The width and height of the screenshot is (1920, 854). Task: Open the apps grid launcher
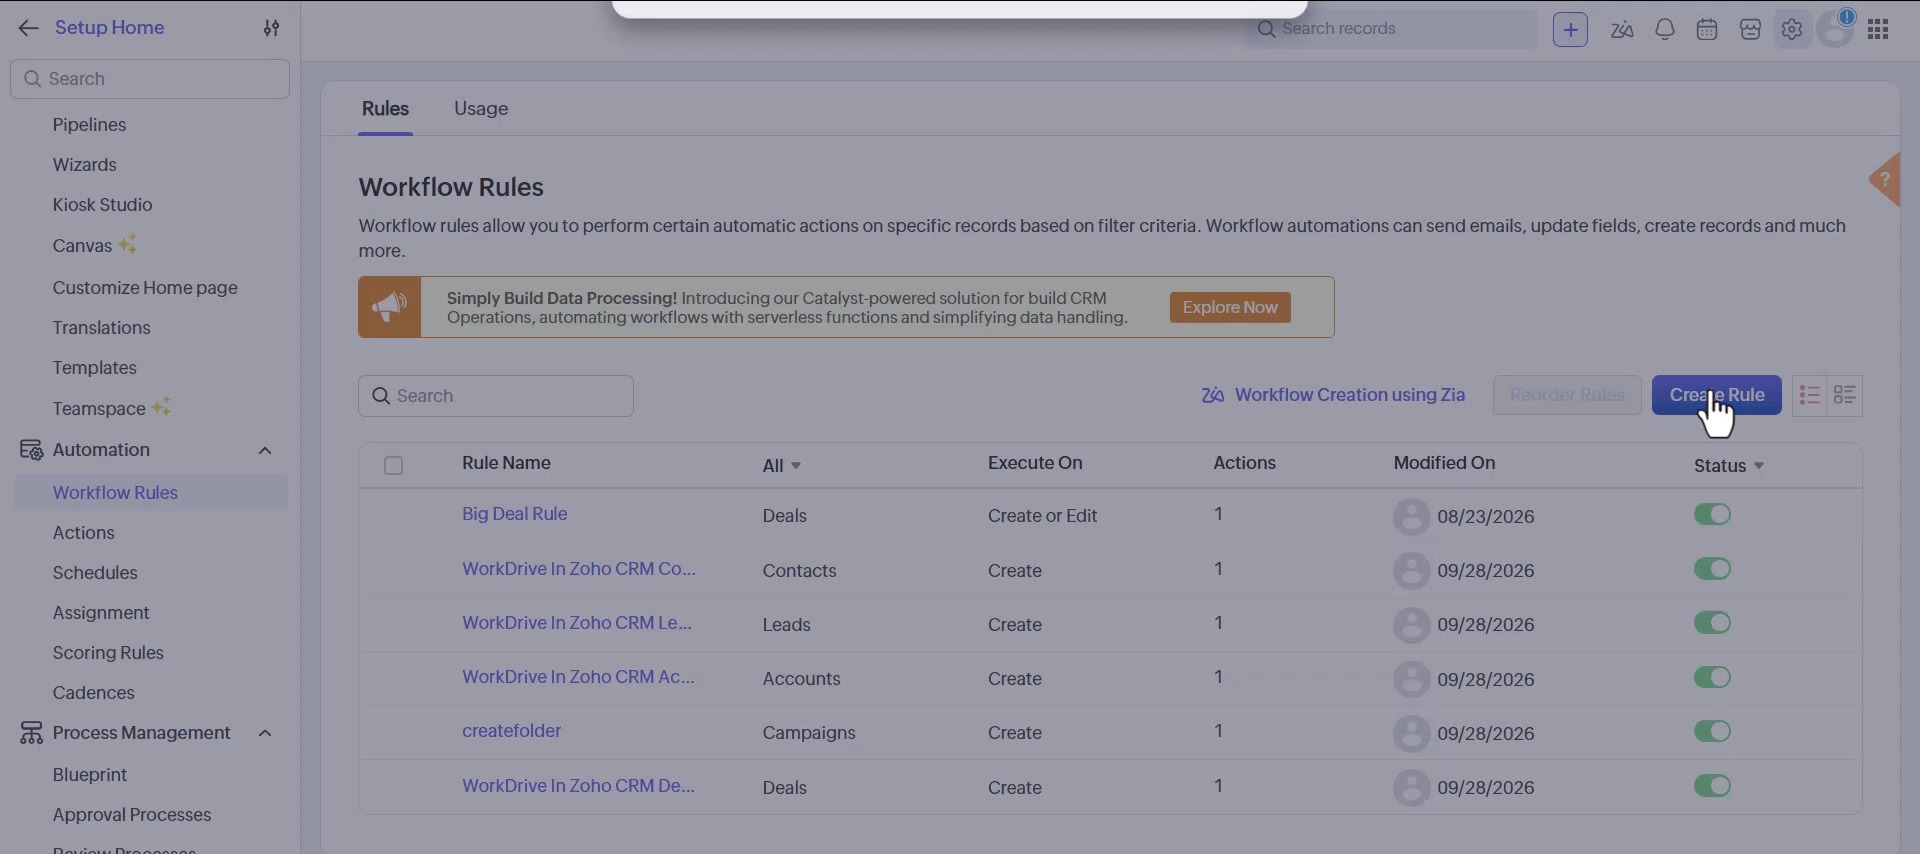[1878, 30]
